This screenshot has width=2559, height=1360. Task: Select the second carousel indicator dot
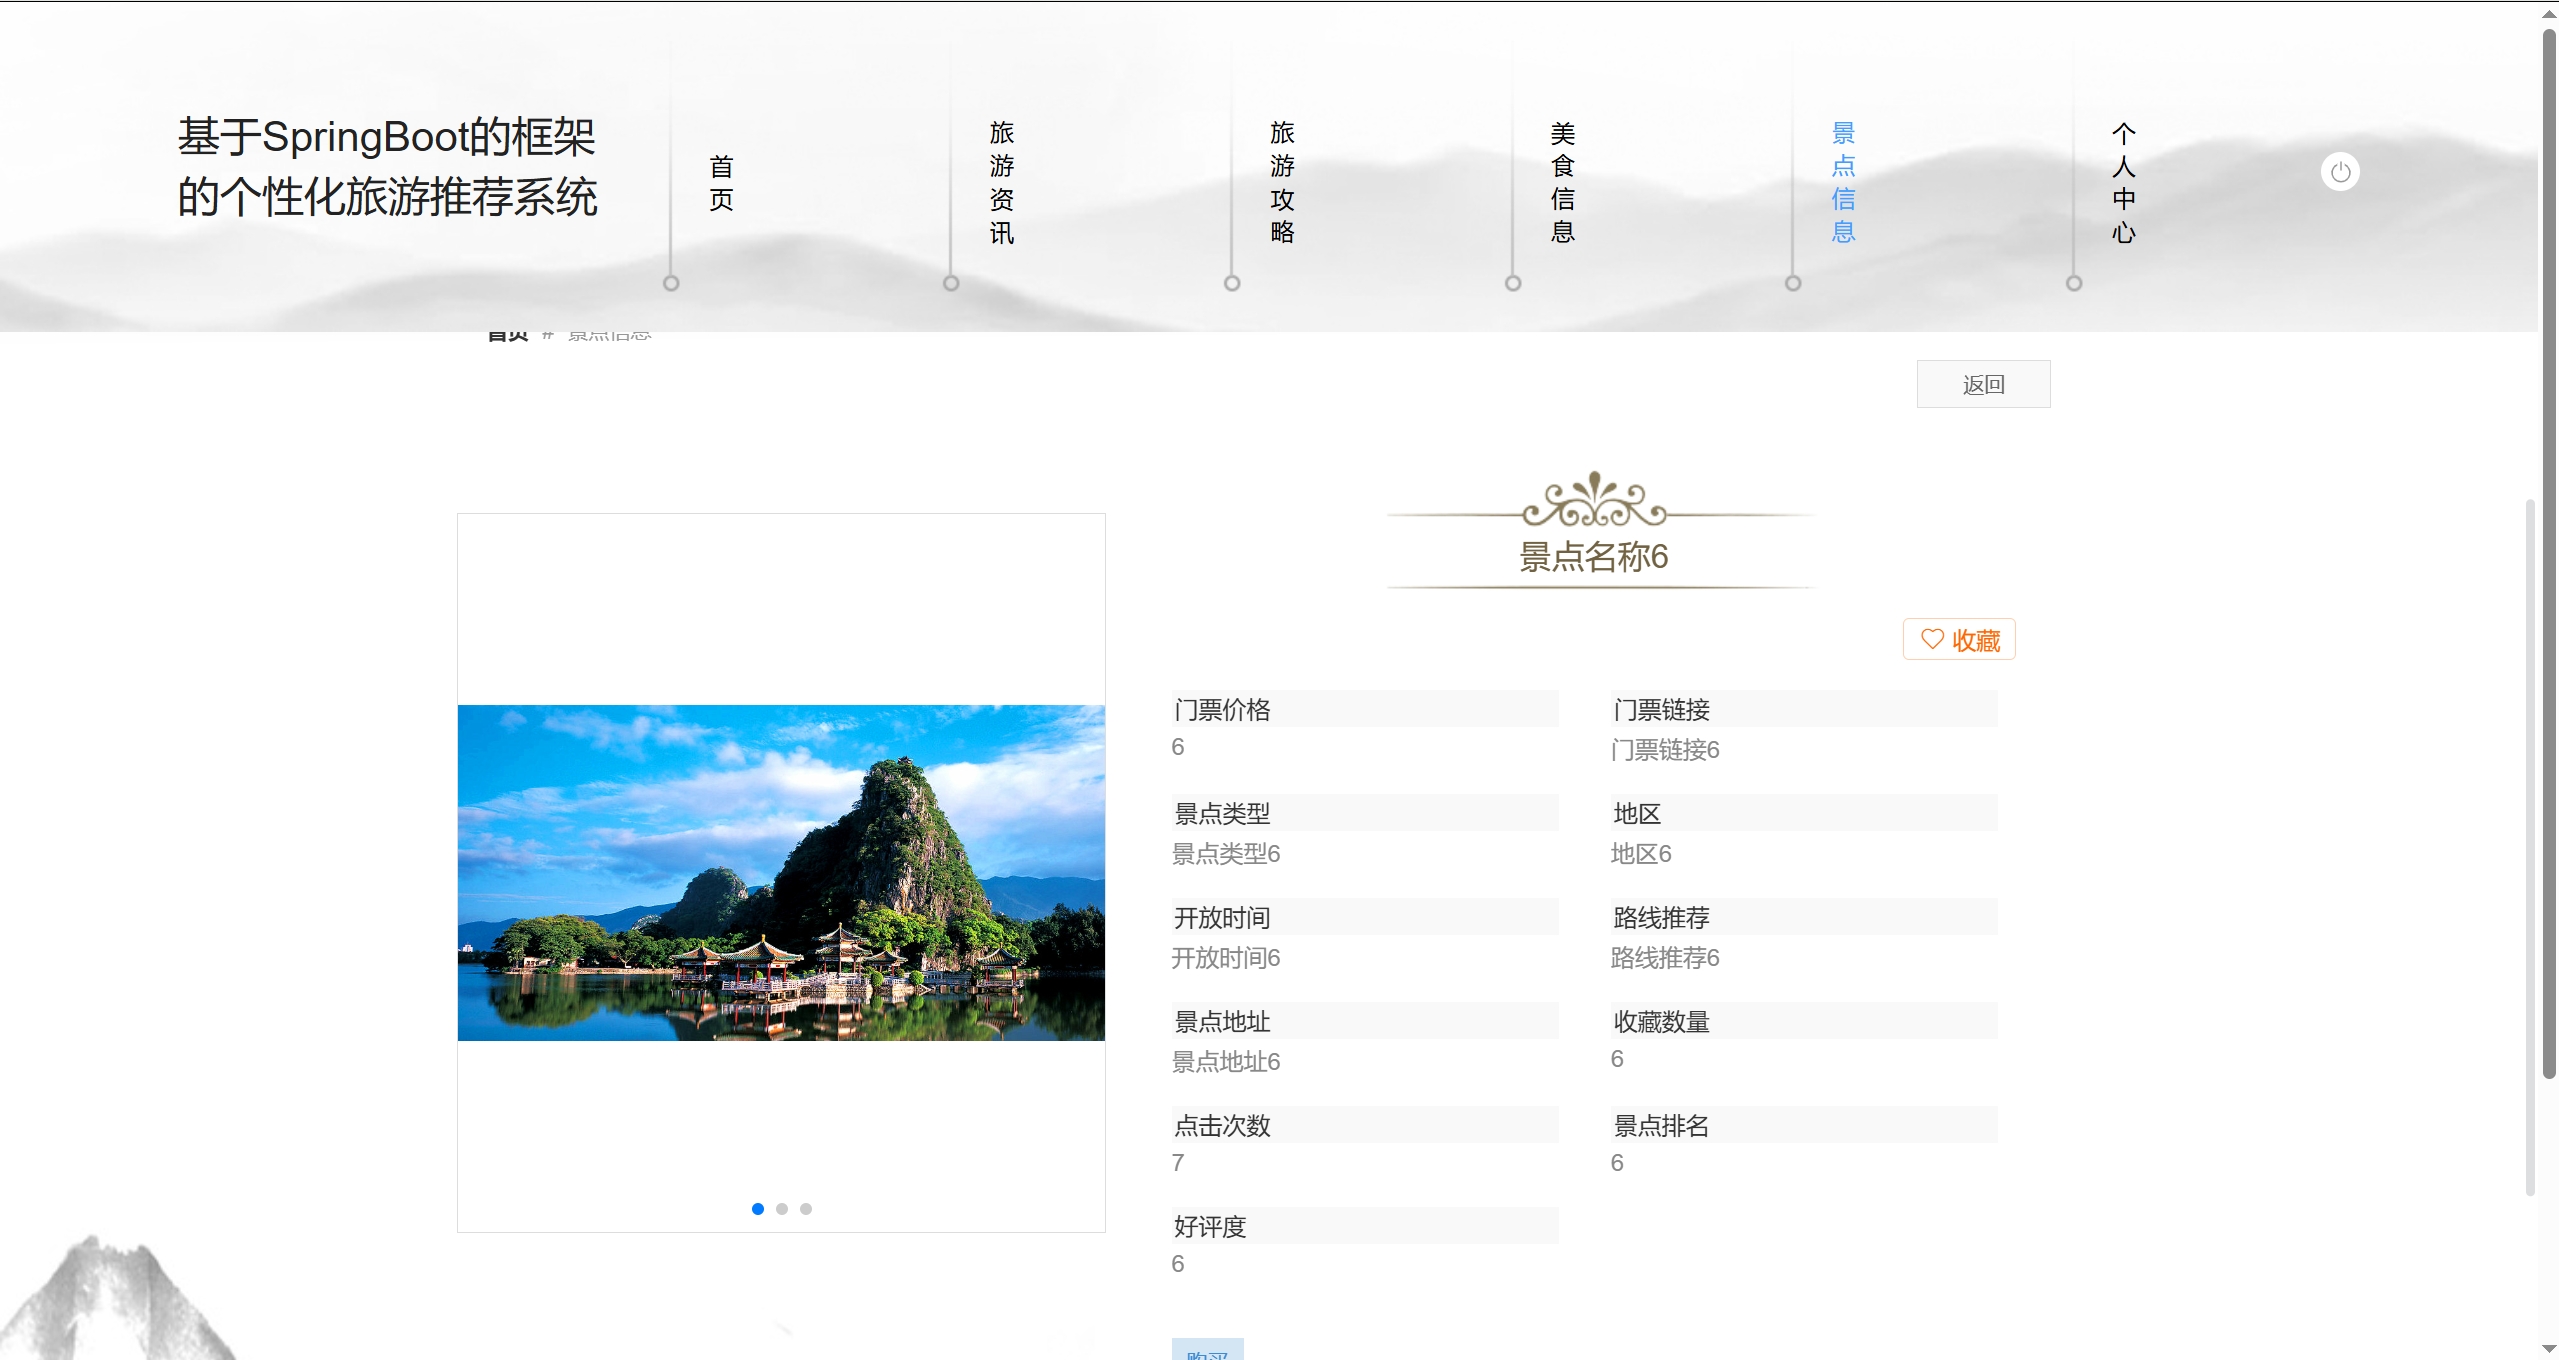[x=782, y=1209]
